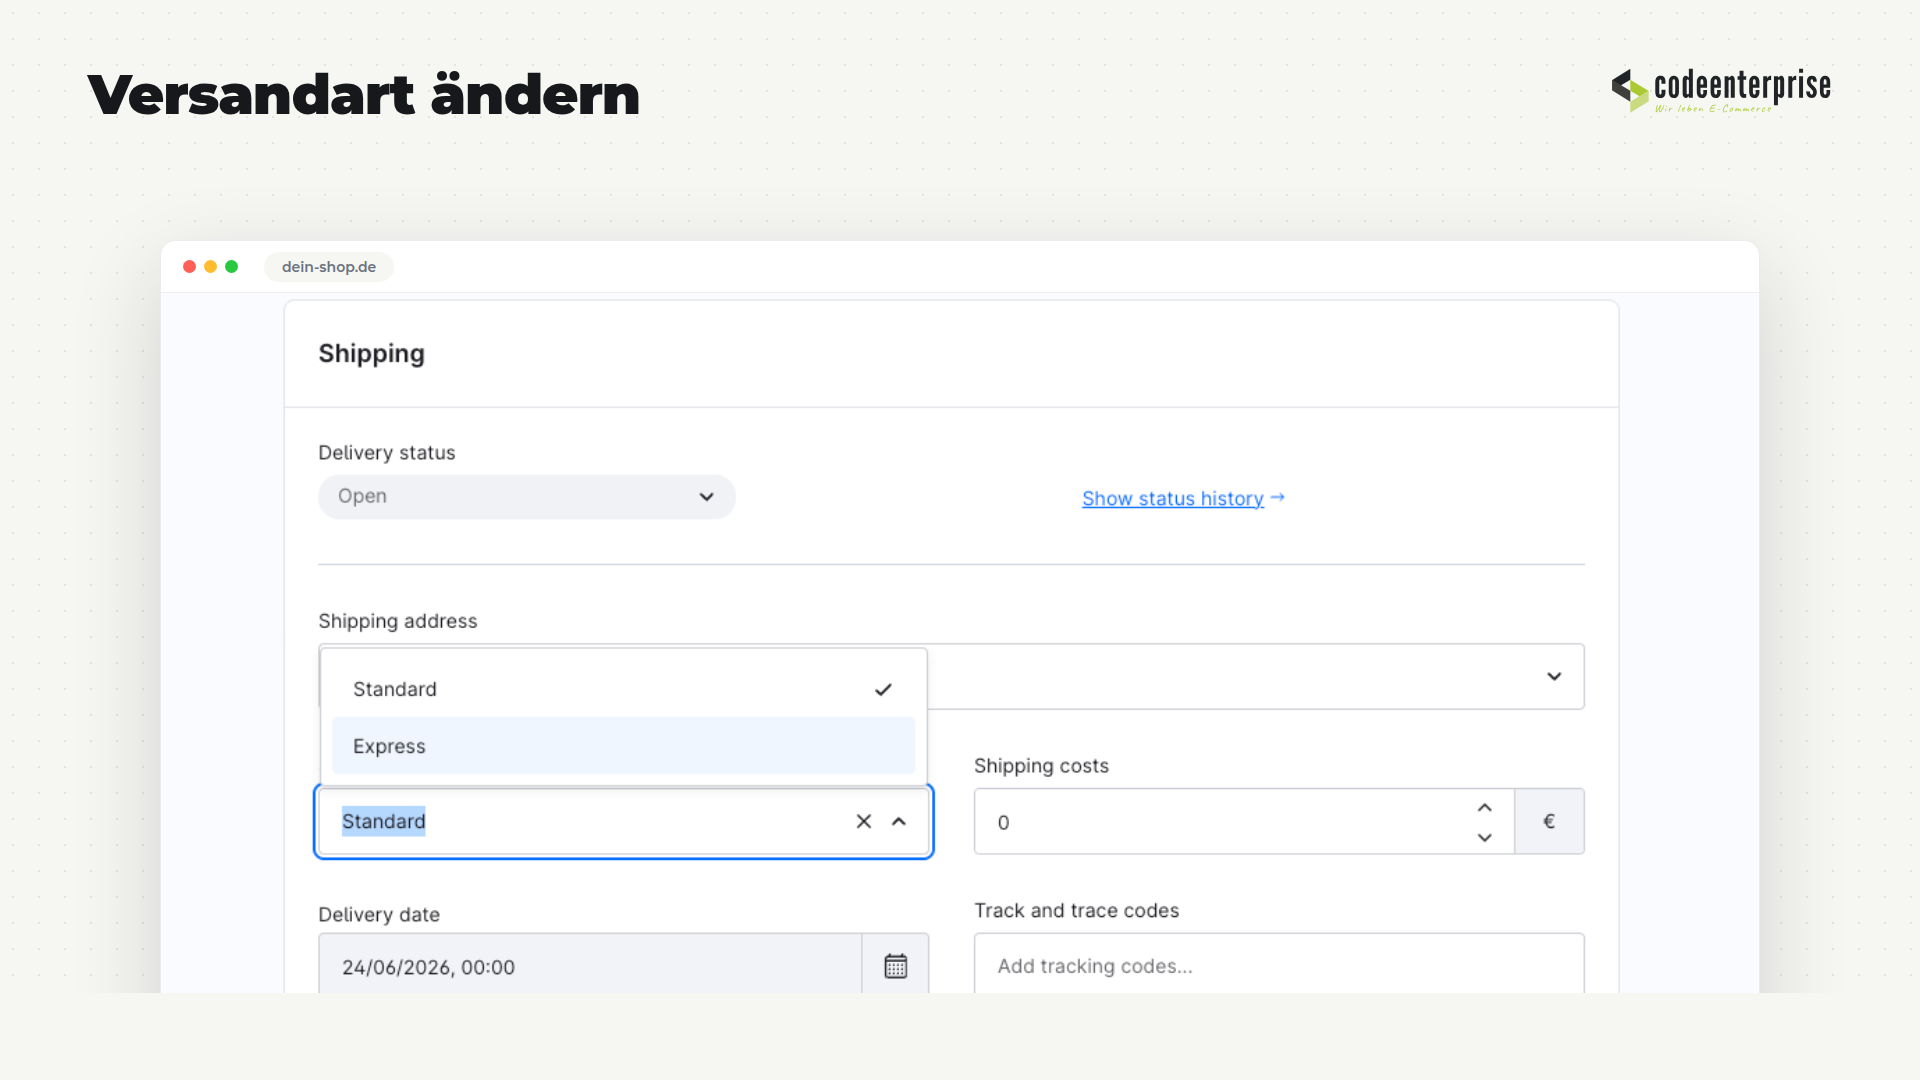Click the red window close dot
The height and width of the screenshot is (1080, 1920).
[x=189, y=266]
